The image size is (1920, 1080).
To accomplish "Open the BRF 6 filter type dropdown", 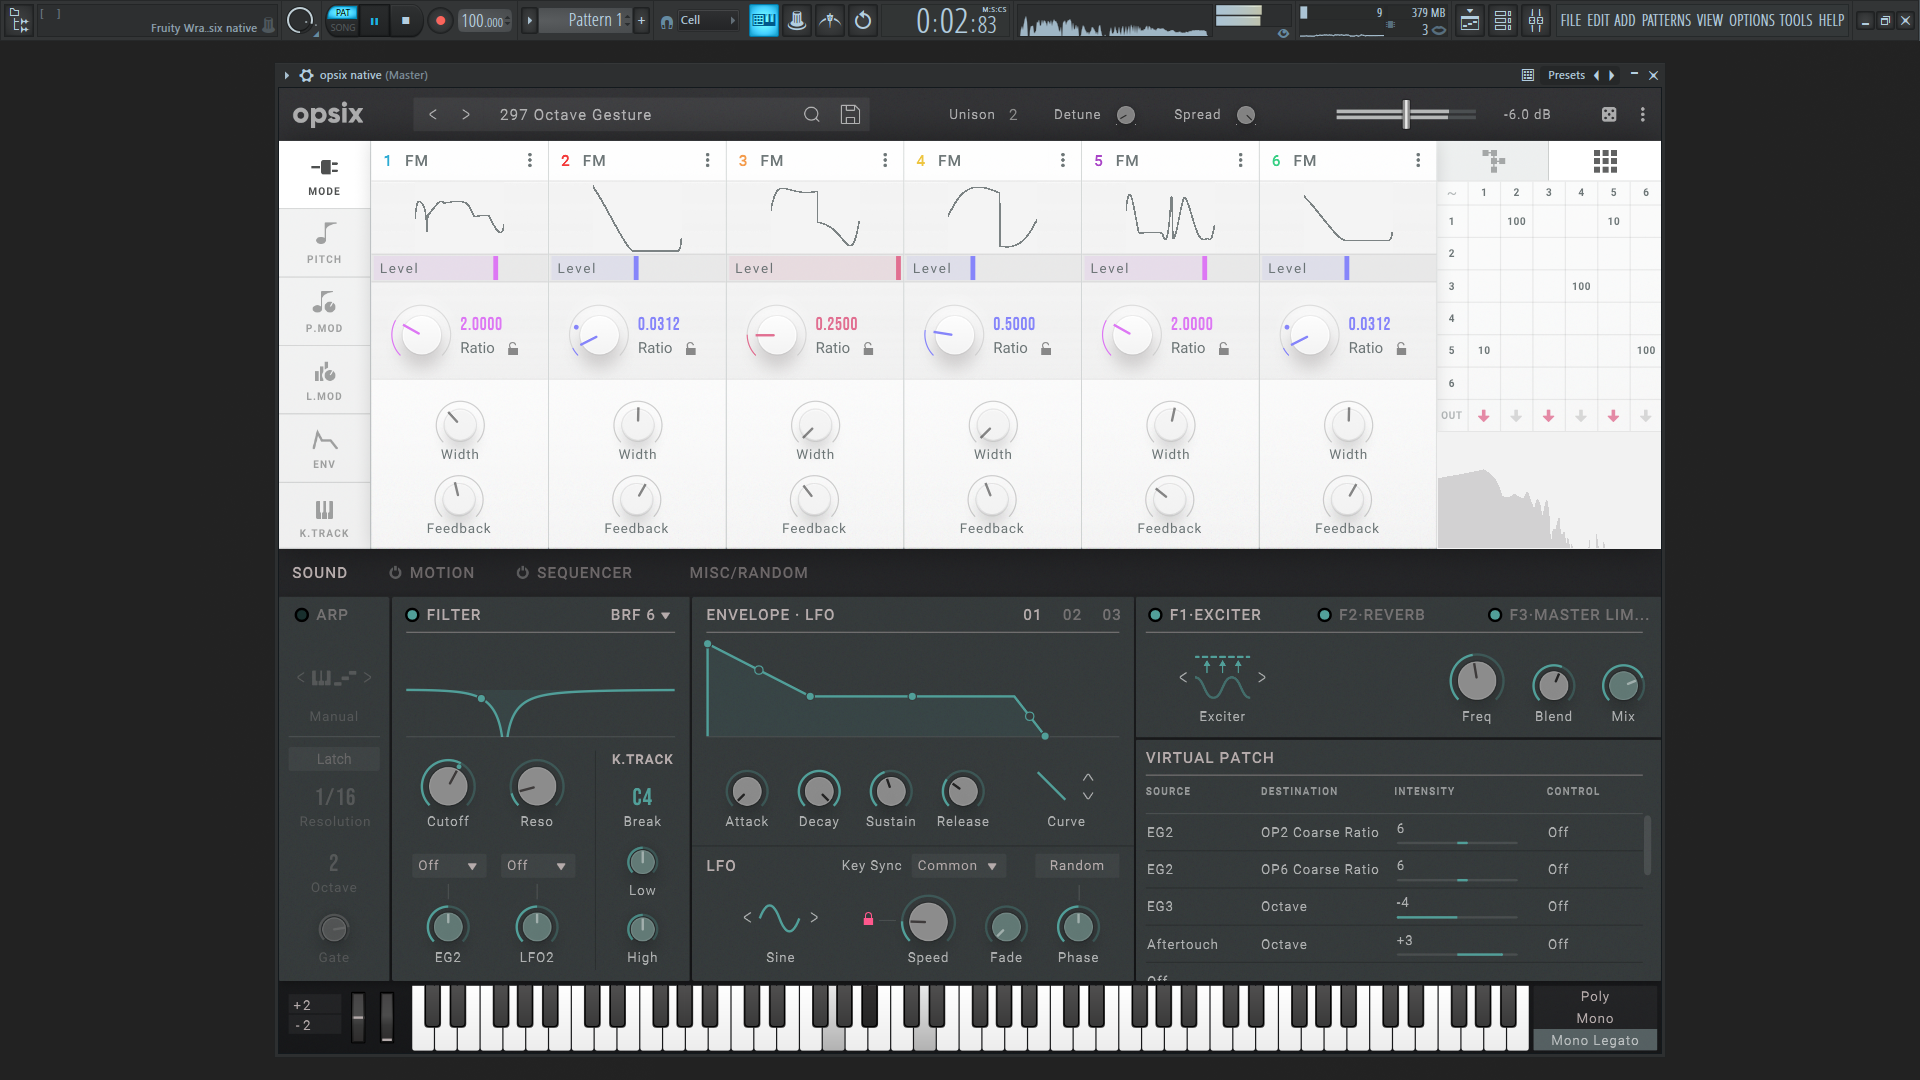I will click(x=640, y=615).
